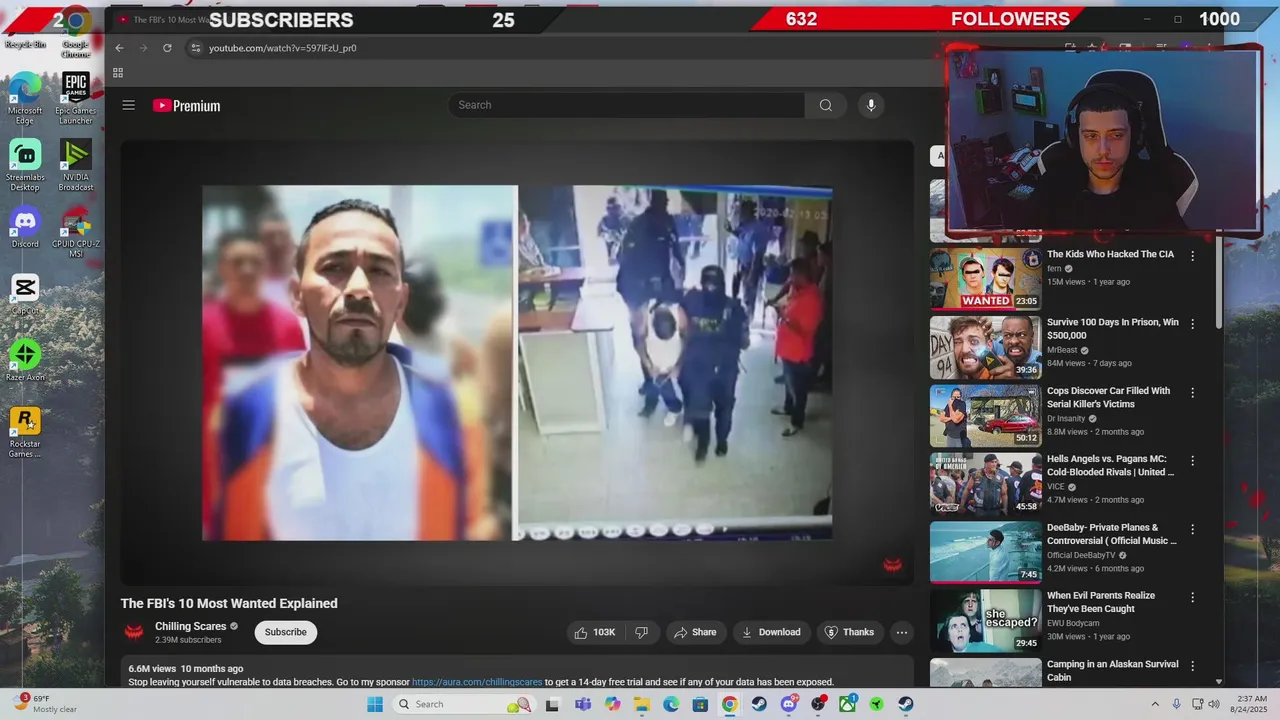
Task: Open options for 'Survive 100 Days In Prison'
Action: point(1192,324)
